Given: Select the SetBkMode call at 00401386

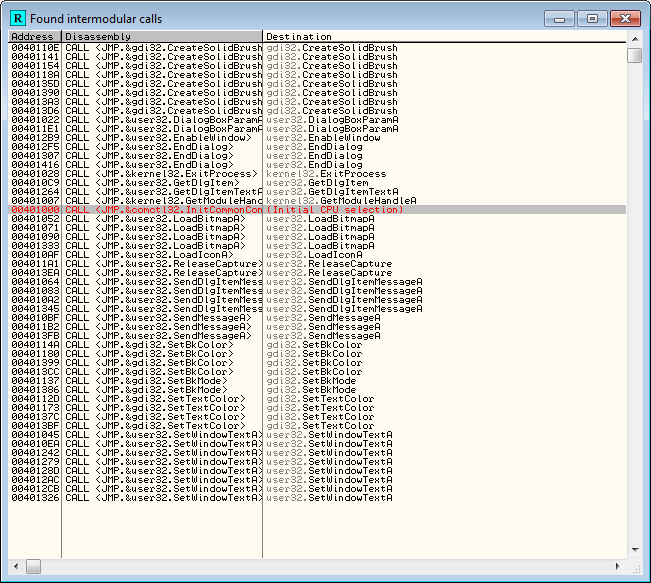Looking at the screenshot, I should (x=317, y=390).
